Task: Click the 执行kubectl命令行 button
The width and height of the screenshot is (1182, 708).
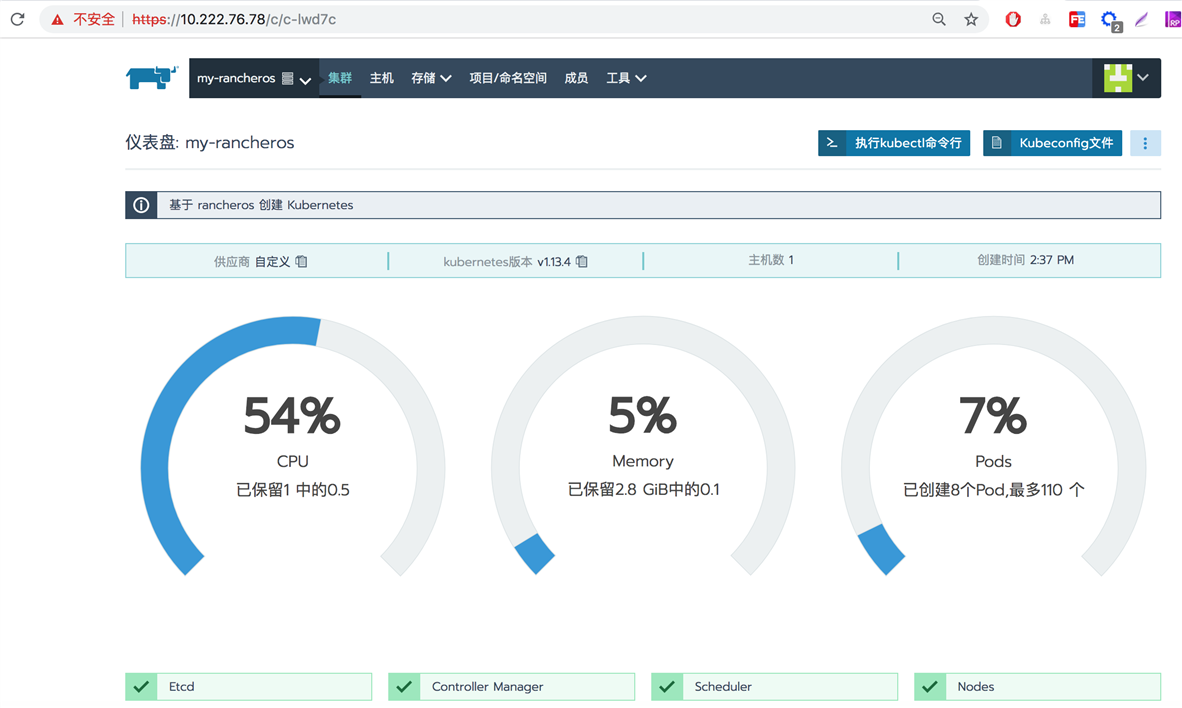Action: point(894,143)
